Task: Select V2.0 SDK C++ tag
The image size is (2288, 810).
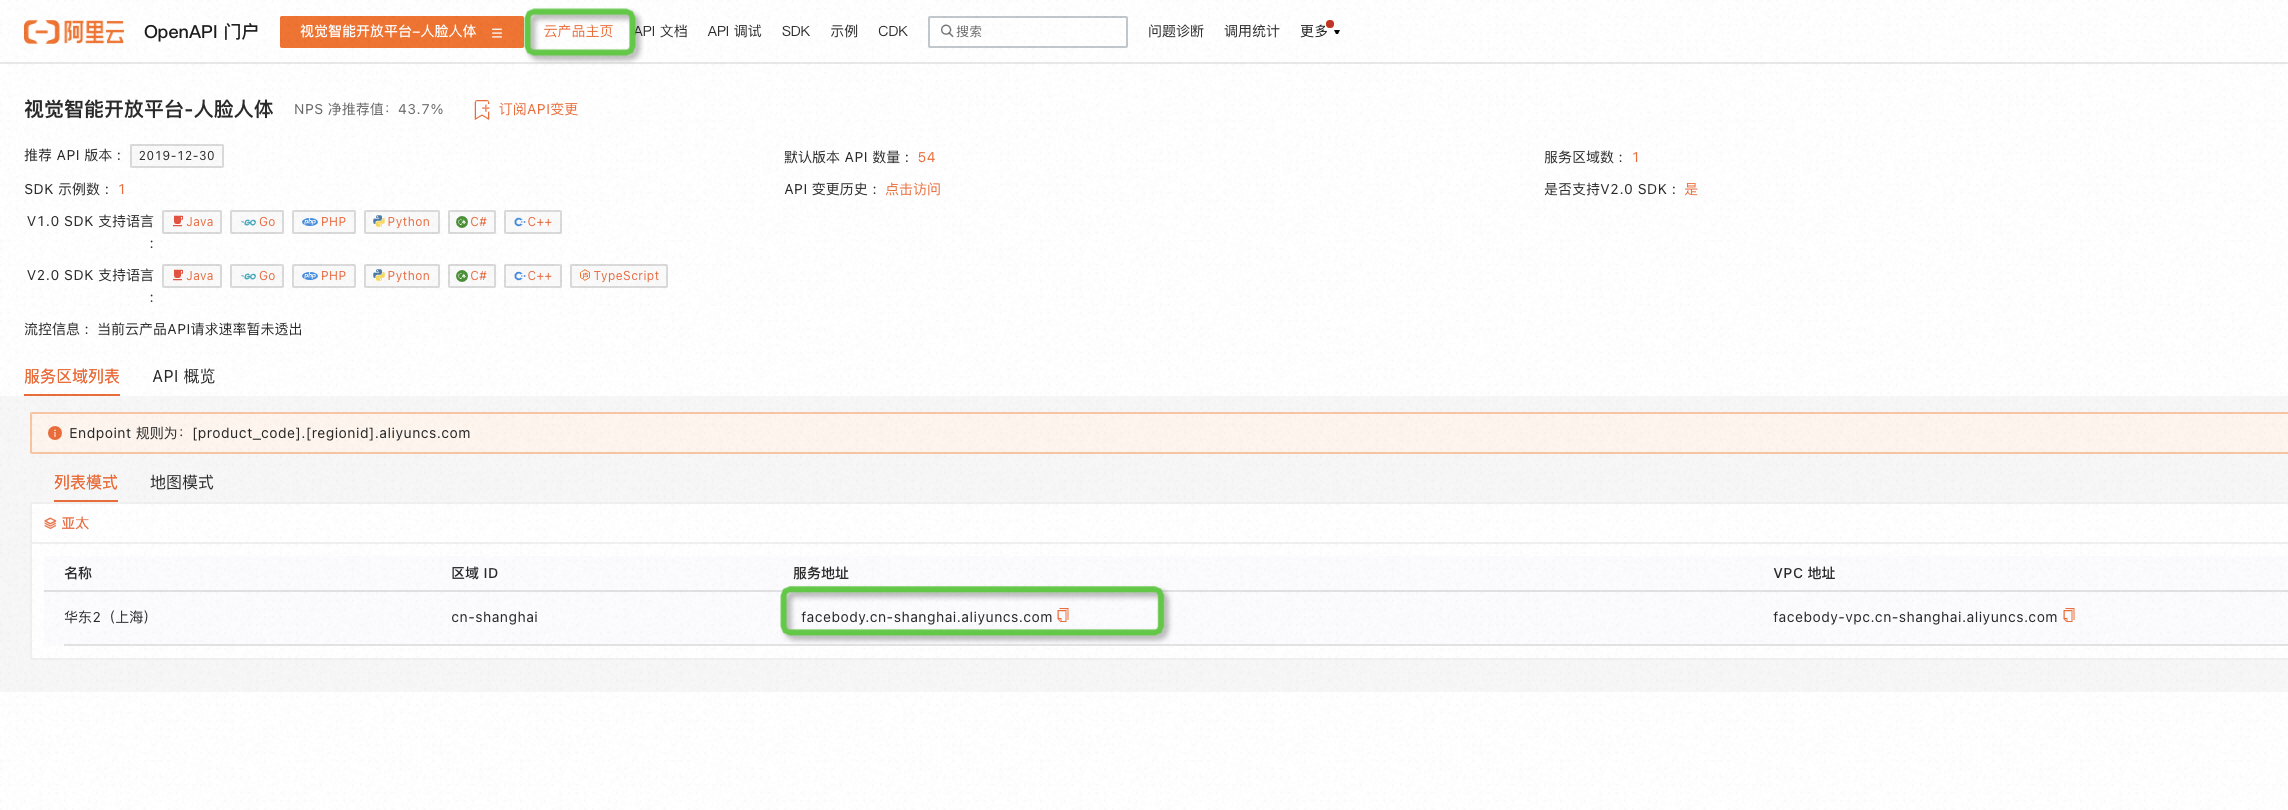Action: (x=533, y=276)
